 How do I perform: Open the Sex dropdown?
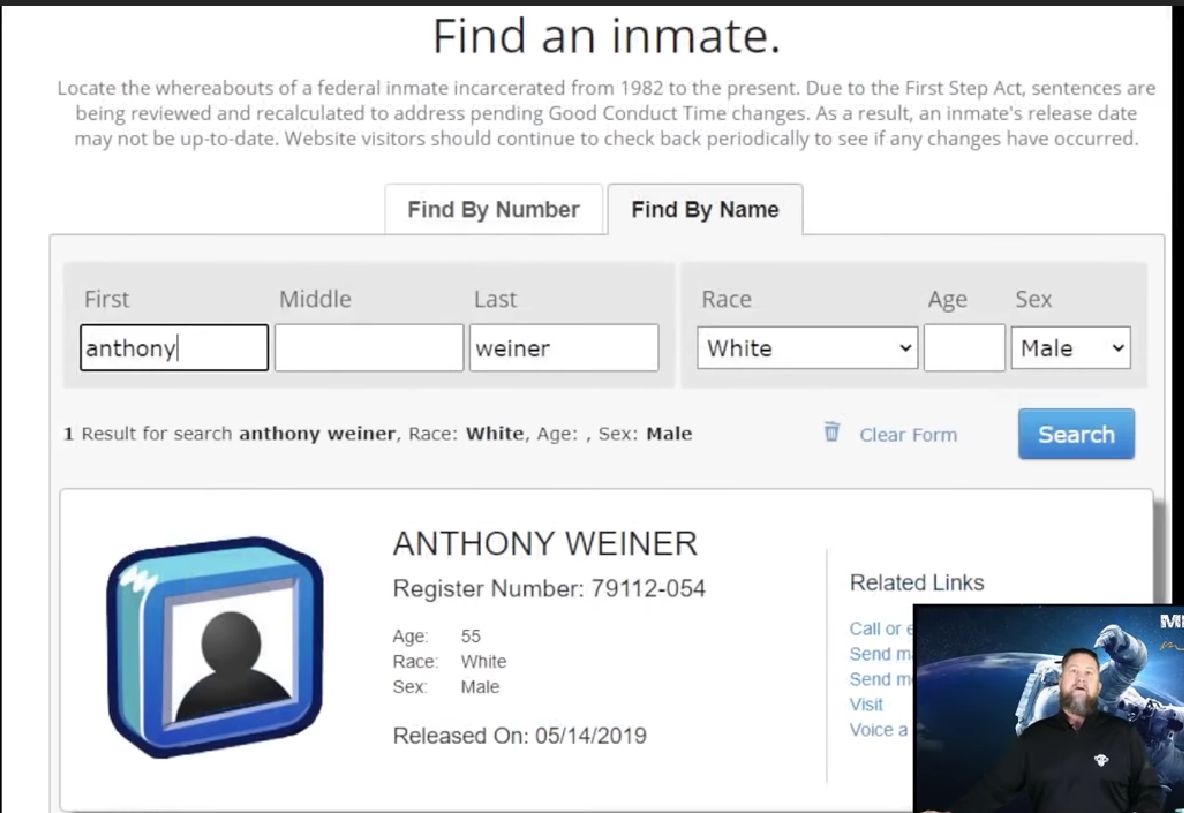[1071, 347]
